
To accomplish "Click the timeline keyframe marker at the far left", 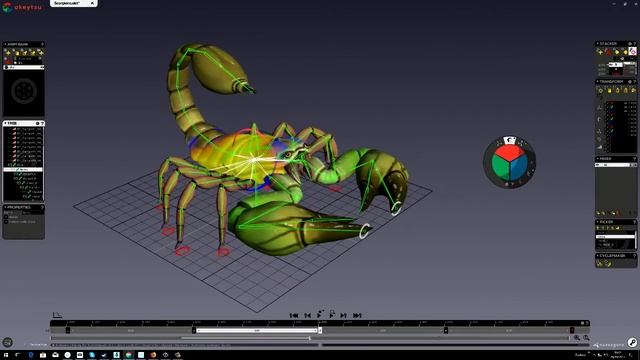I will [68, 330].
